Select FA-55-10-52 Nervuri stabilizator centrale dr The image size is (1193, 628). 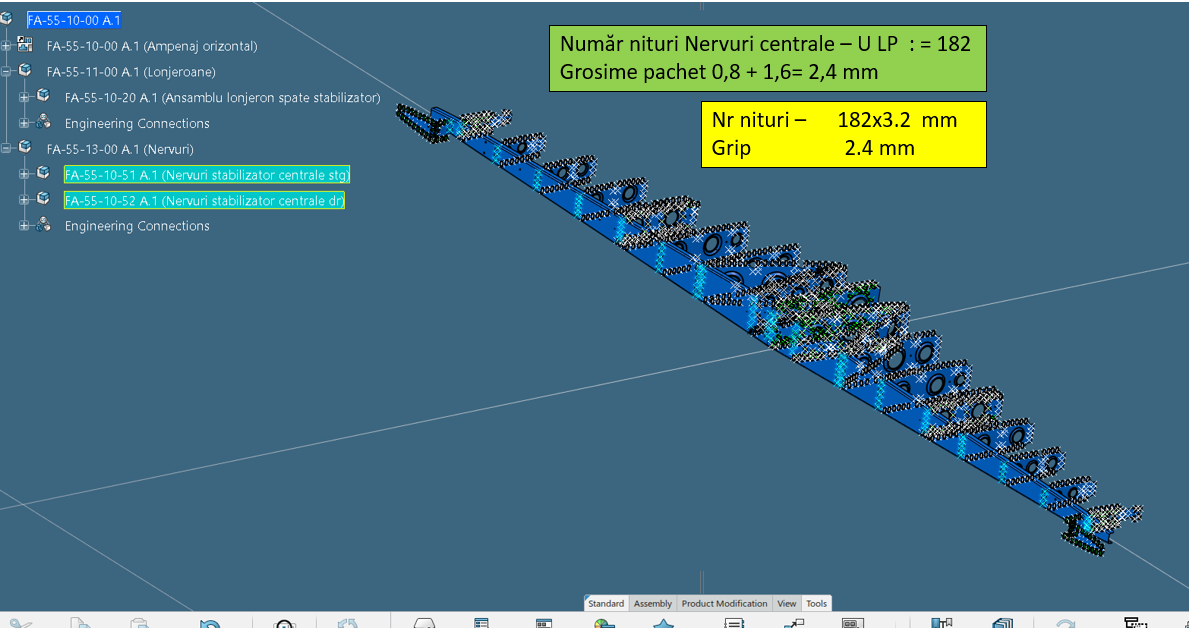click(204, 200)
